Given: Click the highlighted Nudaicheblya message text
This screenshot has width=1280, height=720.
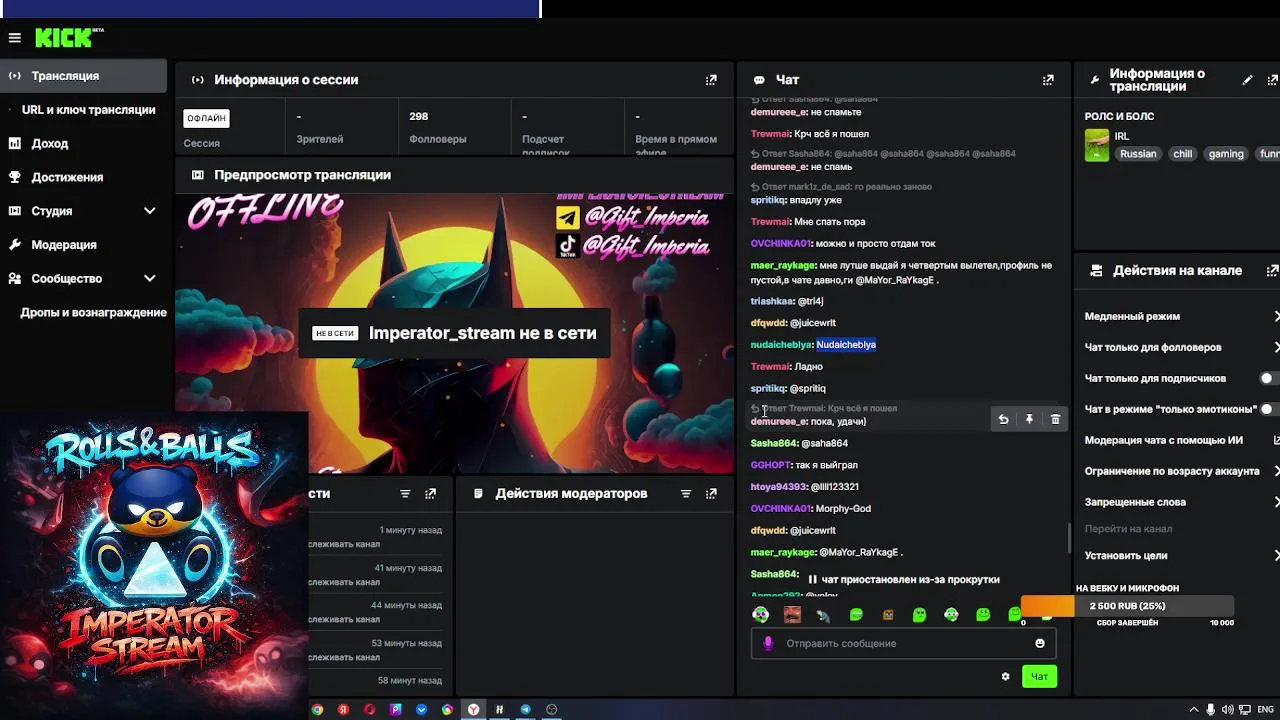Looking at the screenshot, I should coord(846,345).
